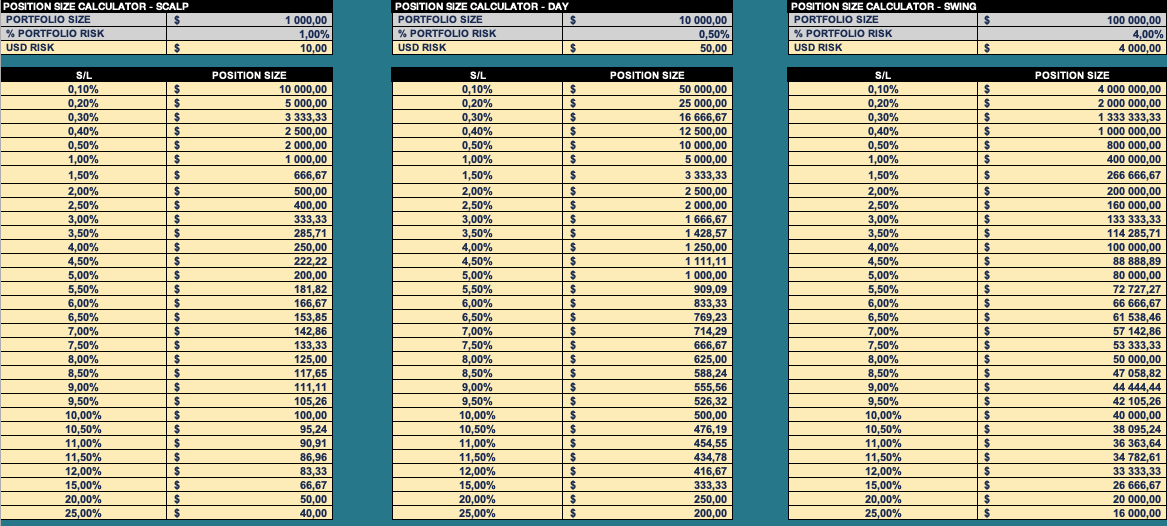
Task: Click the Day table S/L column header
Action: tap(477, 75)
